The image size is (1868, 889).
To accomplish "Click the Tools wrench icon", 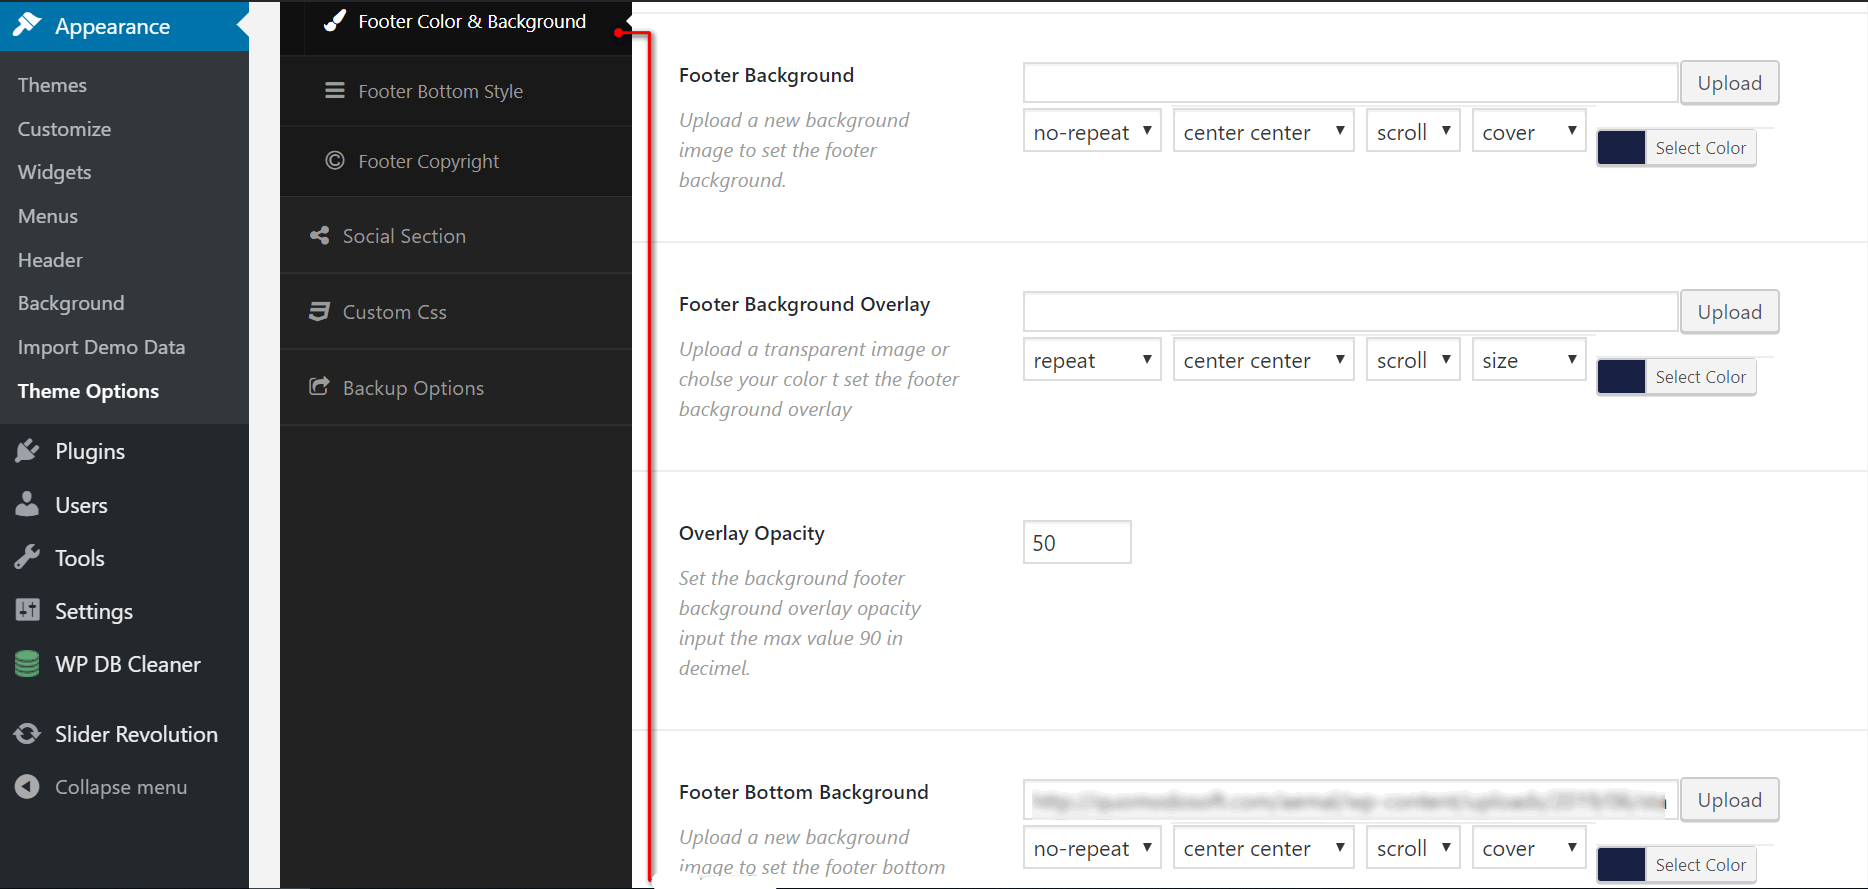I will pos(27,557).
